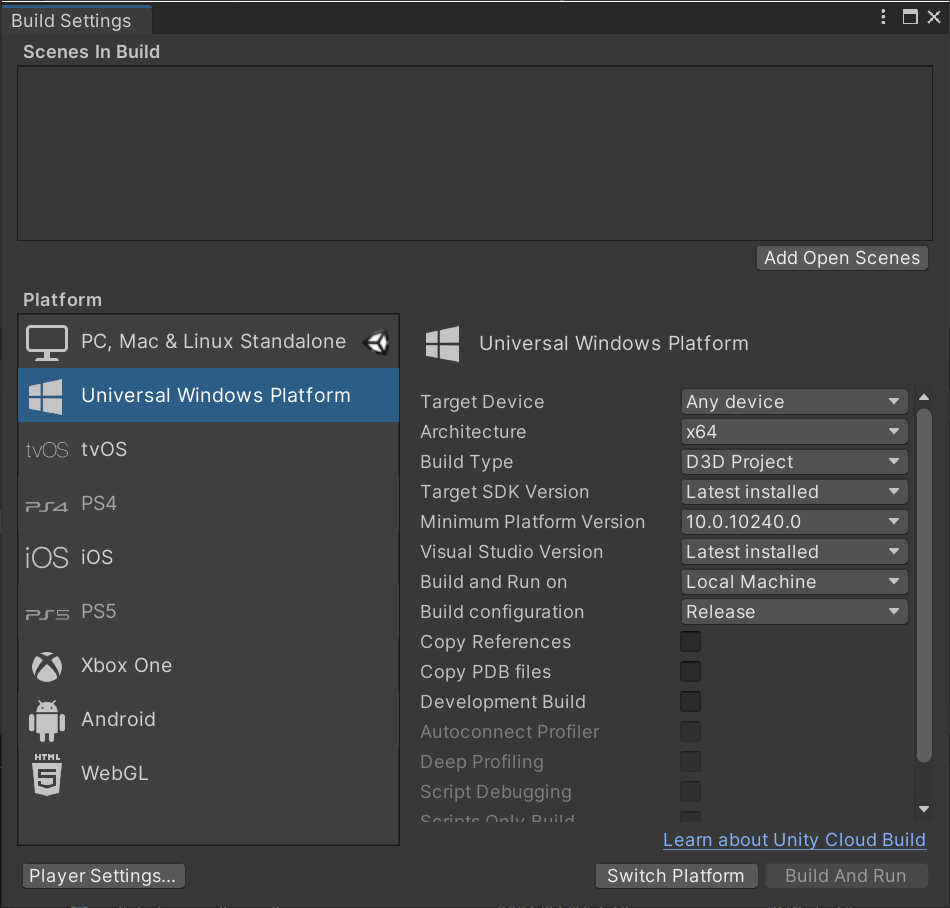
Task: Open the Architecture x64 dropdown
Action: point(794,432)
